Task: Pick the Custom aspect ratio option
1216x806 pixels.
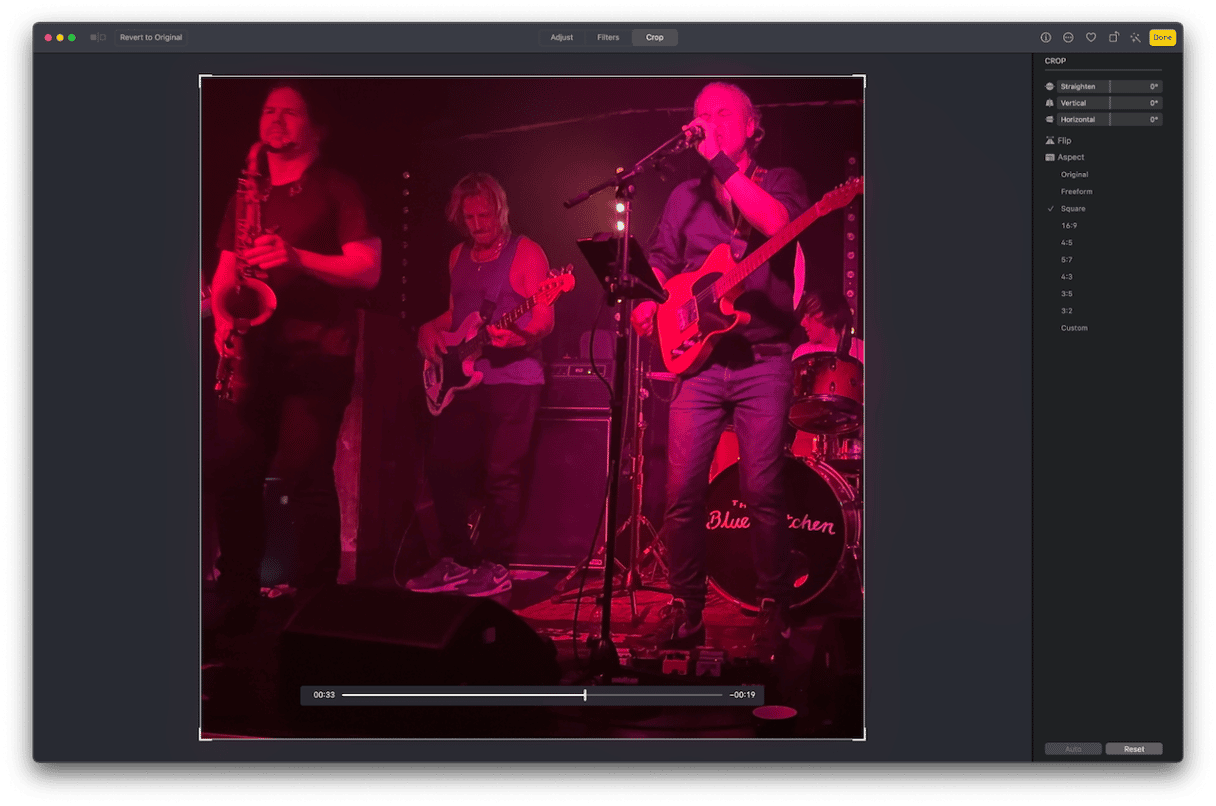Action: tap(1074, 328)
